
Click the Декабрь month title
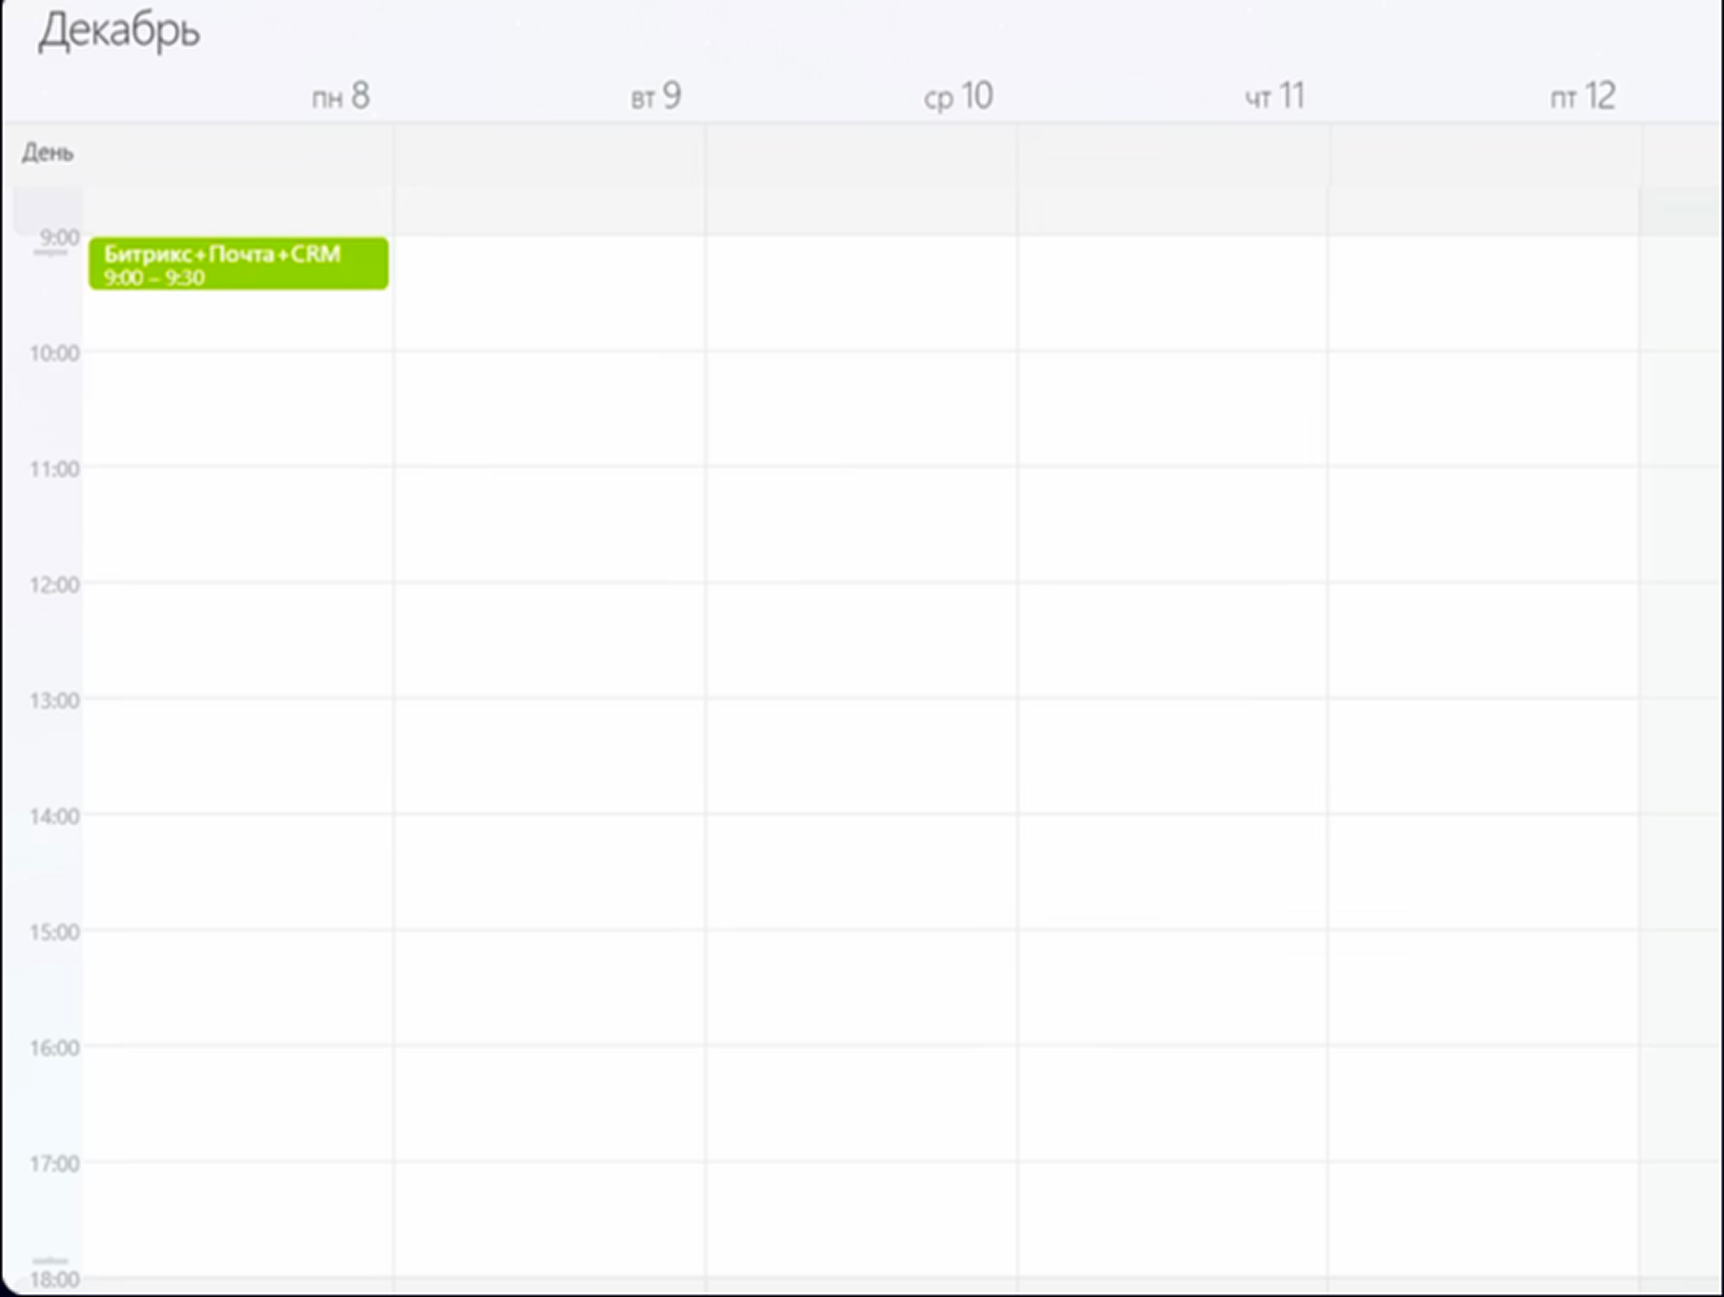(119, 30)
